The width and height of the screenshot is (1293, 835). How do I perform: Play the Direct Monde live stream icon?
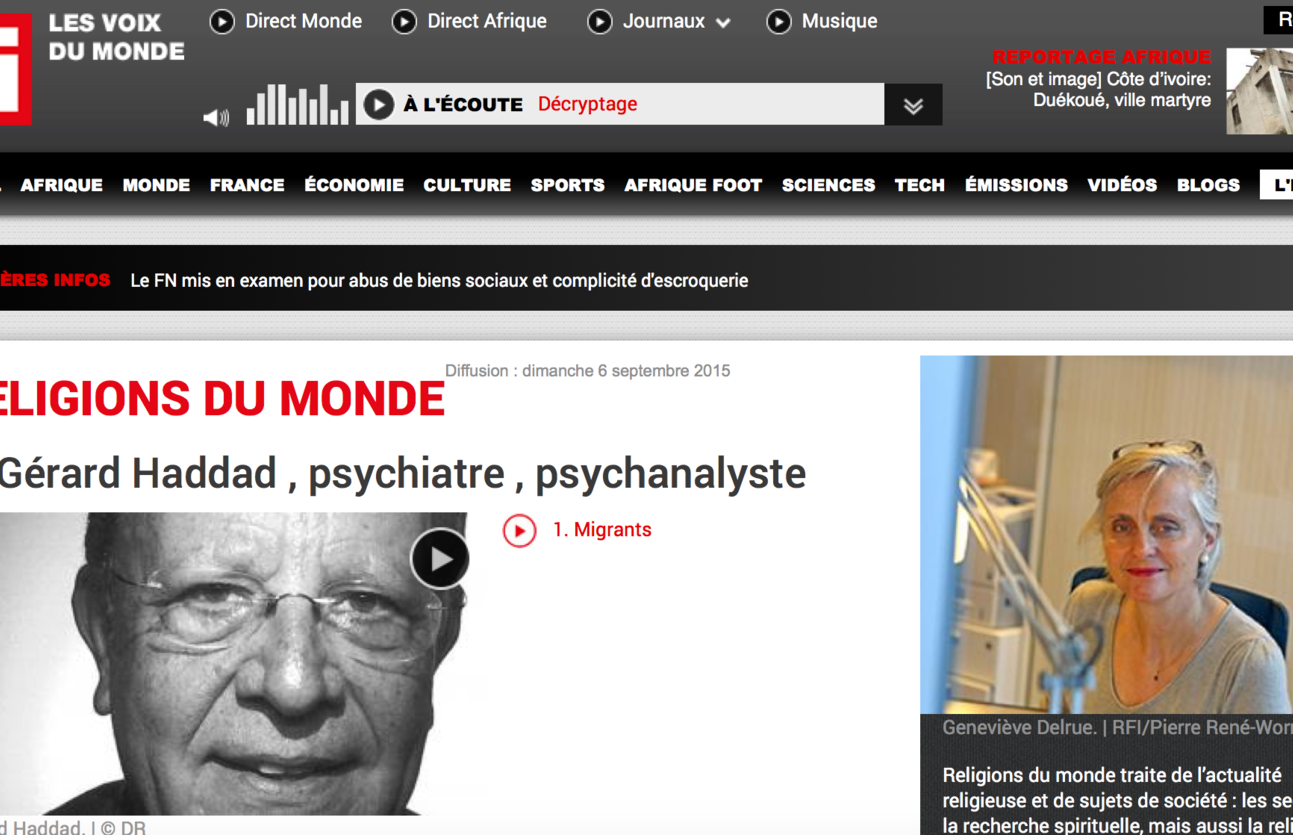pyautogui.click(x=222, y=21)
